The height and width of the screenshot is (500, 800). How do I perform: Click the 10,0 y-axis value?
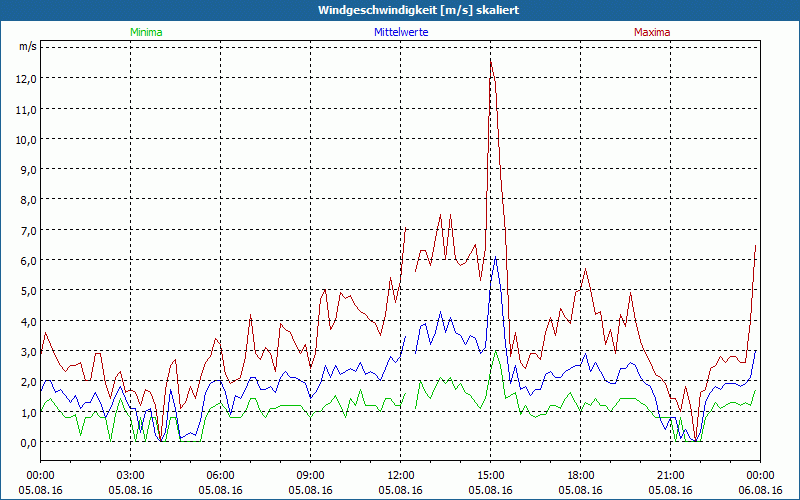coord(28,139)
